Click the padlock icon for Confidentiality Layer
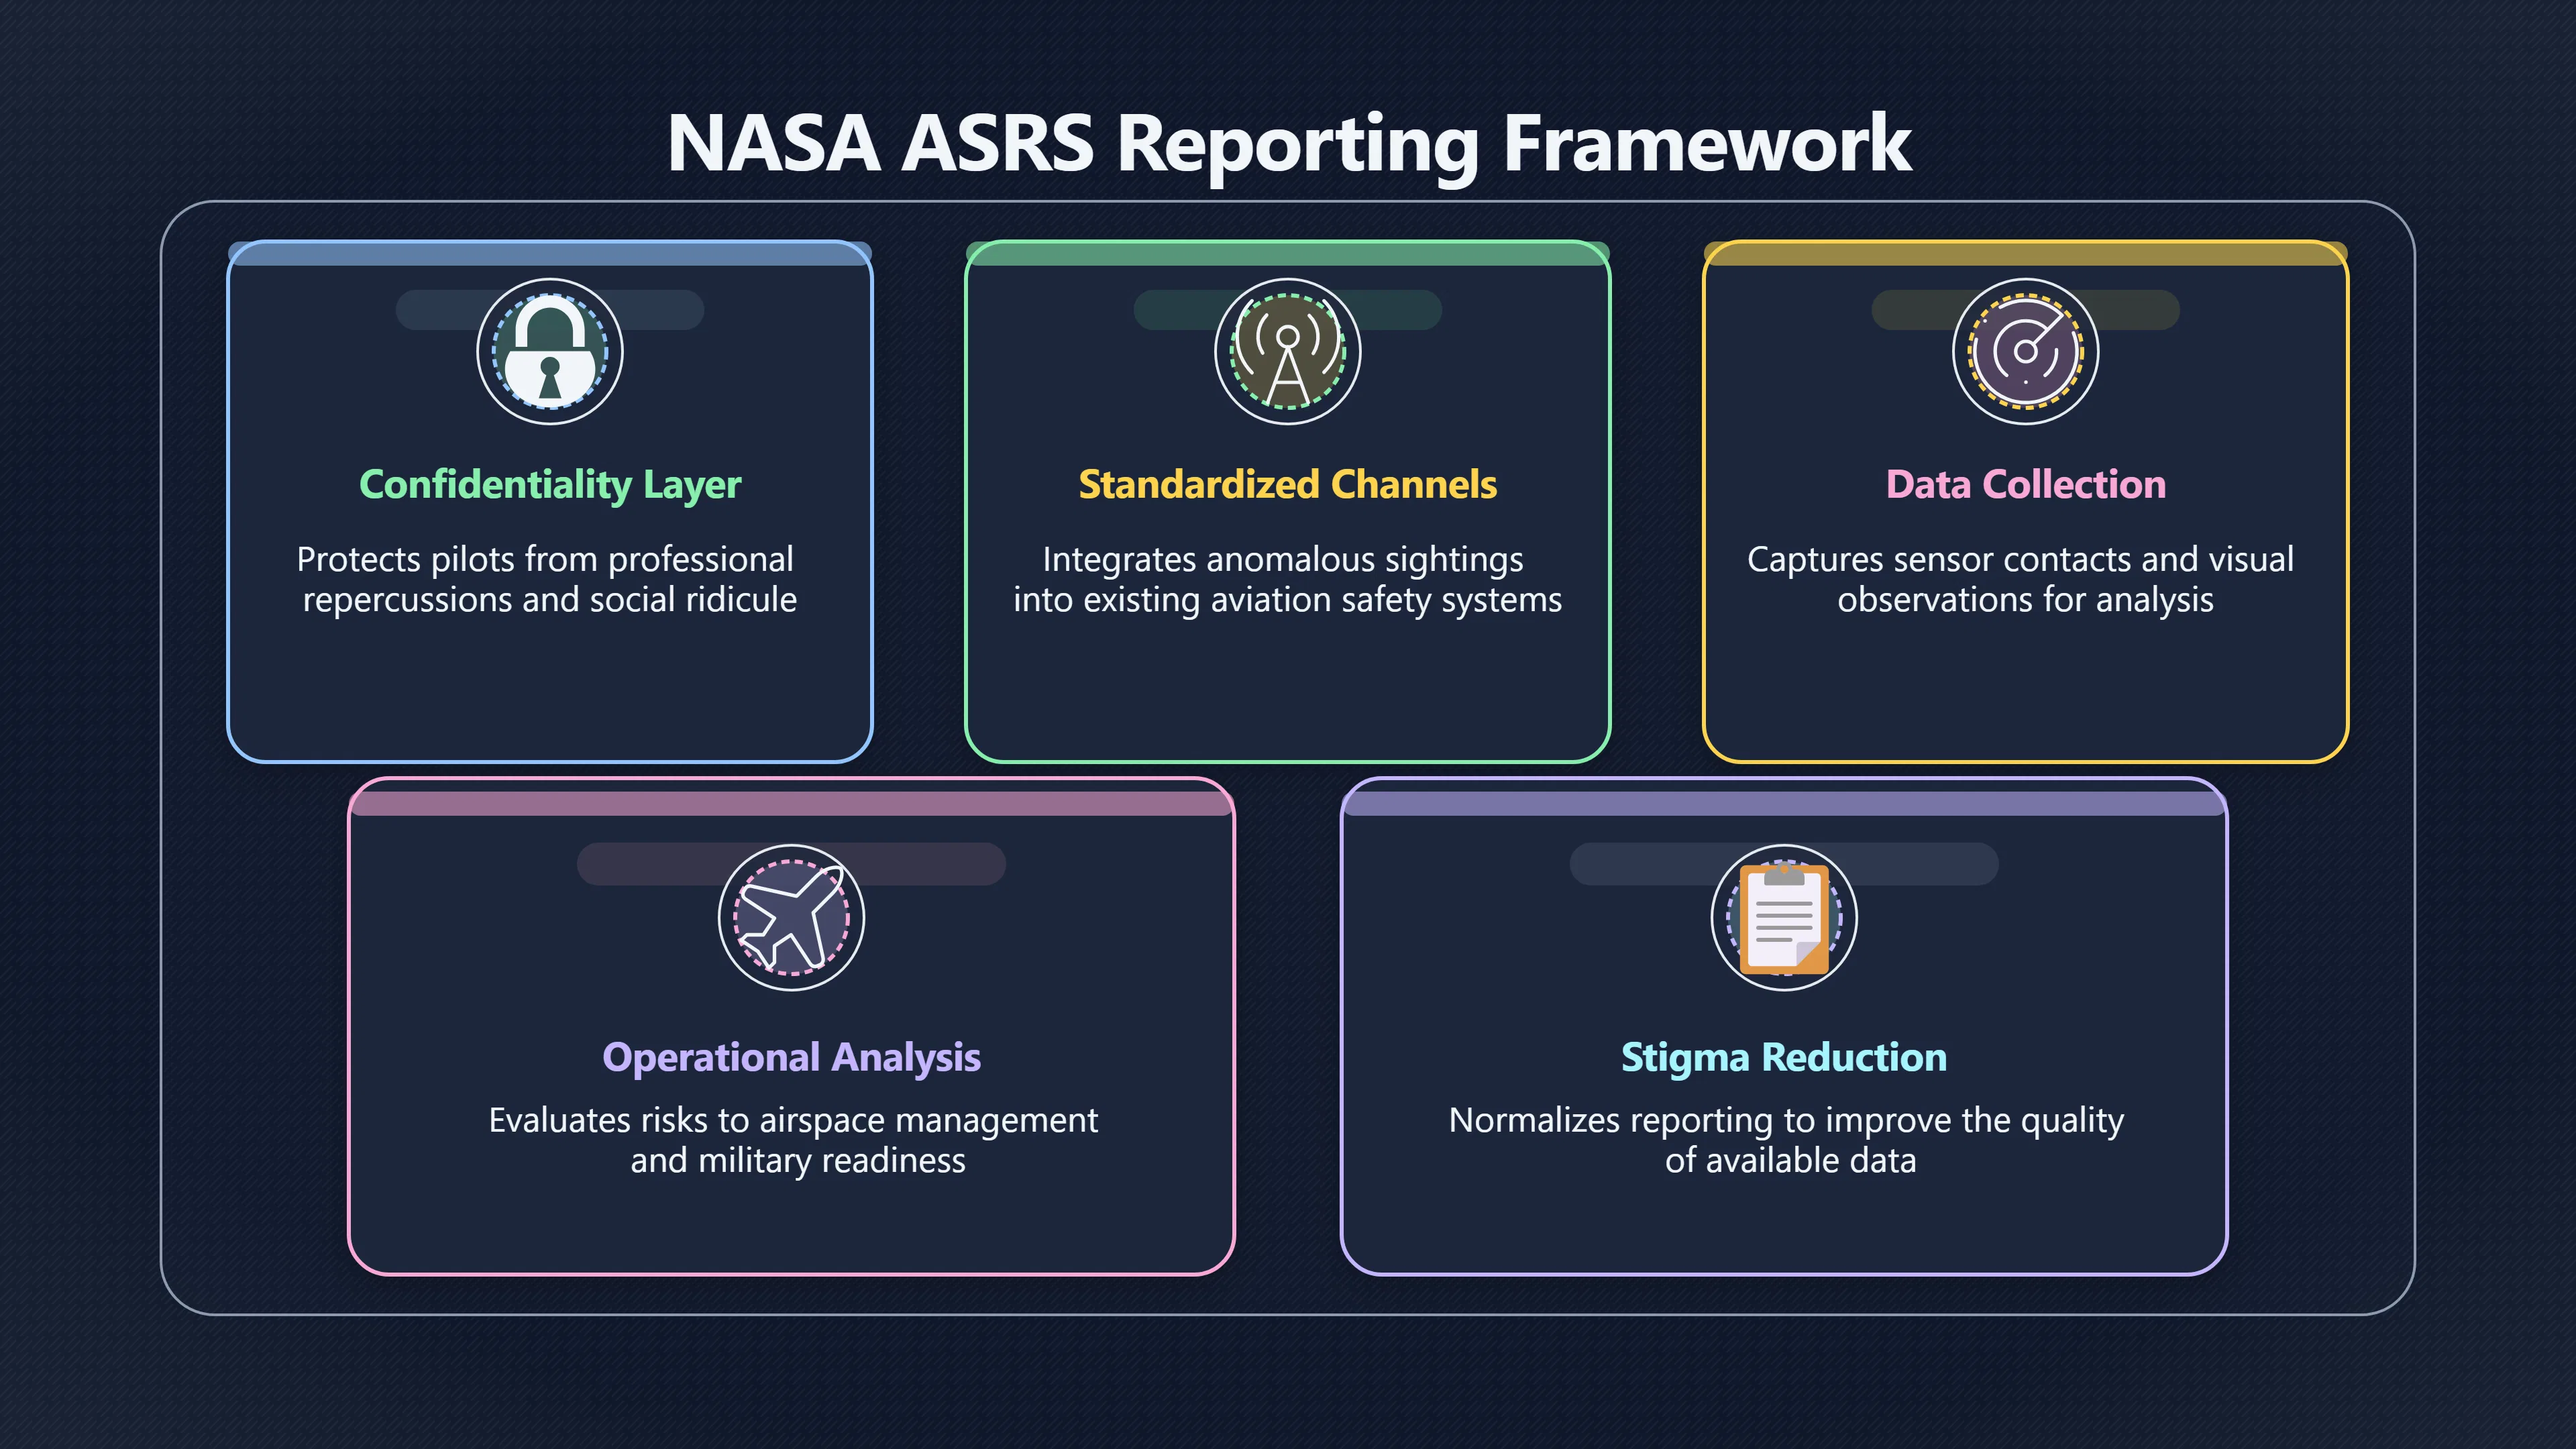 (x=550, y=351)
